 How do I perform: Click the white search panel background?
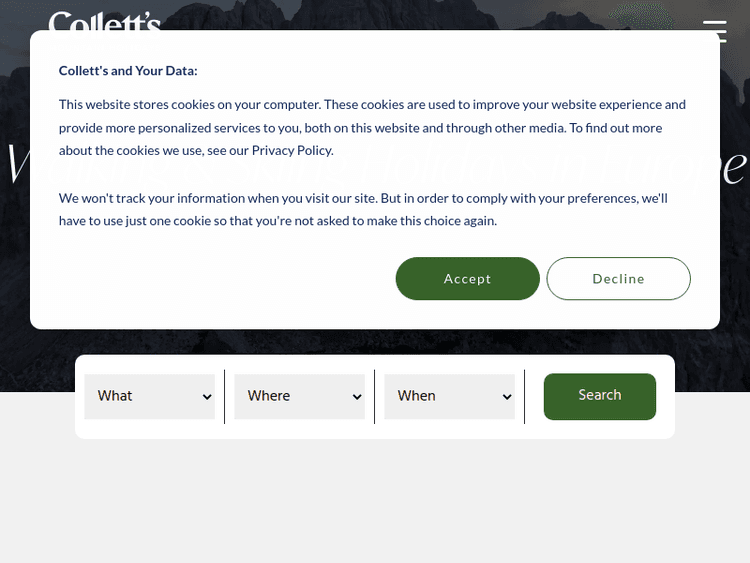click(375, 430)
